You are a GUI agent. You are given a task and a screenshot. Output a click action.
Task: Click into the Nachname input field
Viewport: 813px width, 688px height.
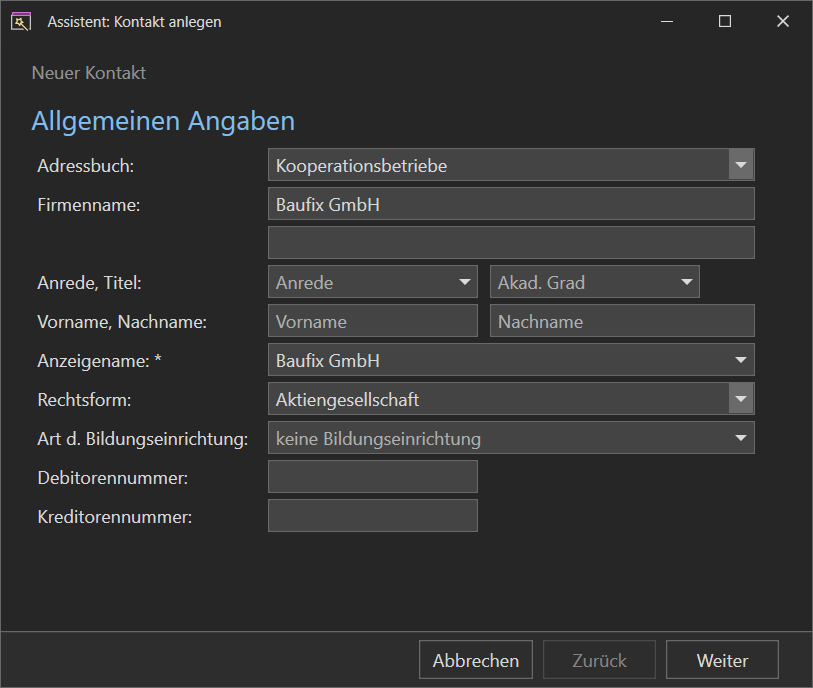[x=622, y=321]
